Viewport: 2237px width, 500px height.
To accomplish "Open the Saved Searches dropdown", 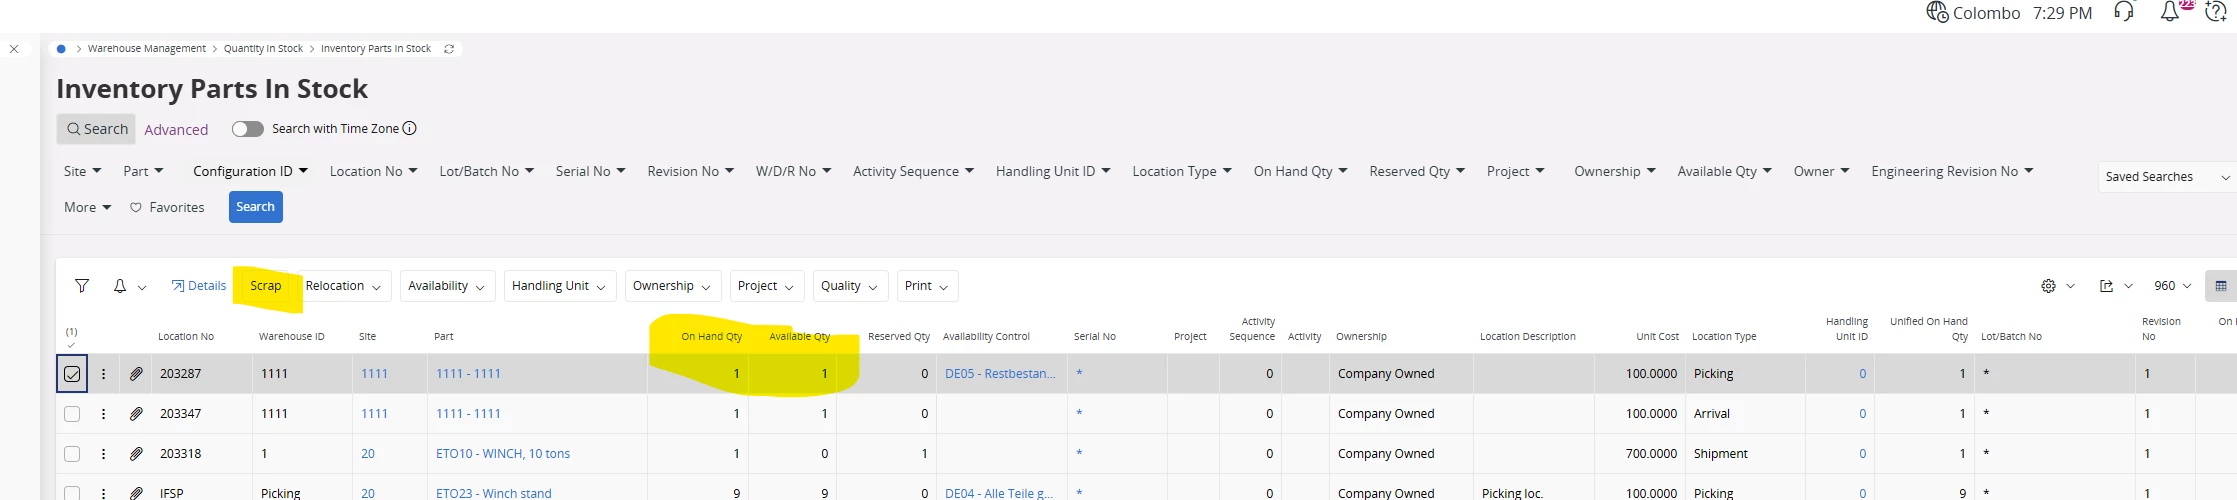I will coord(2163,177).
